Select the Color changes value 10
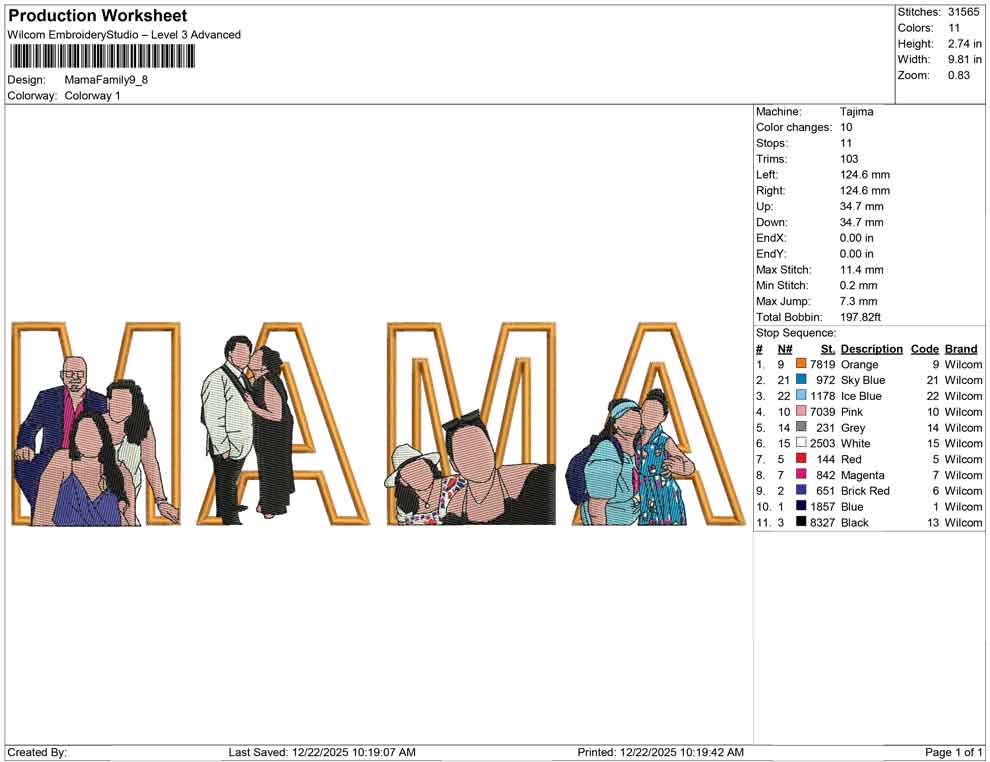The height and width of the screenshot is (762, 990). 846,127
